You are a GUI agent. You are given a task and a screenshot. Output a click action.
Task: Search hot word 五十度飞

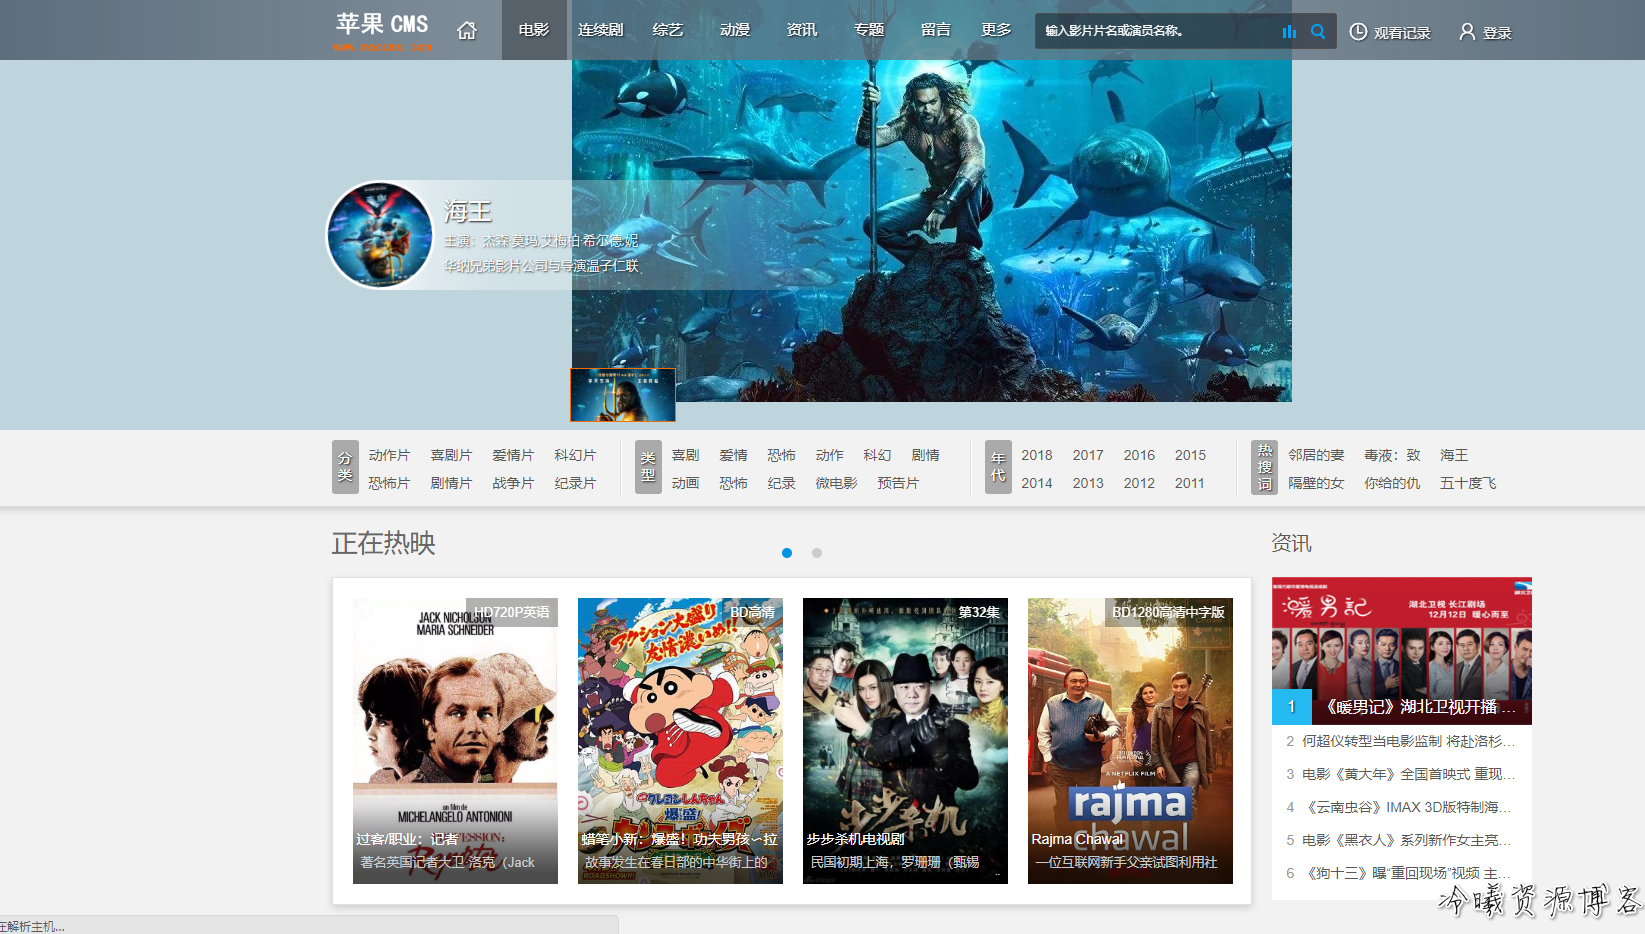pyautogui.click(x=1468, y=483)
